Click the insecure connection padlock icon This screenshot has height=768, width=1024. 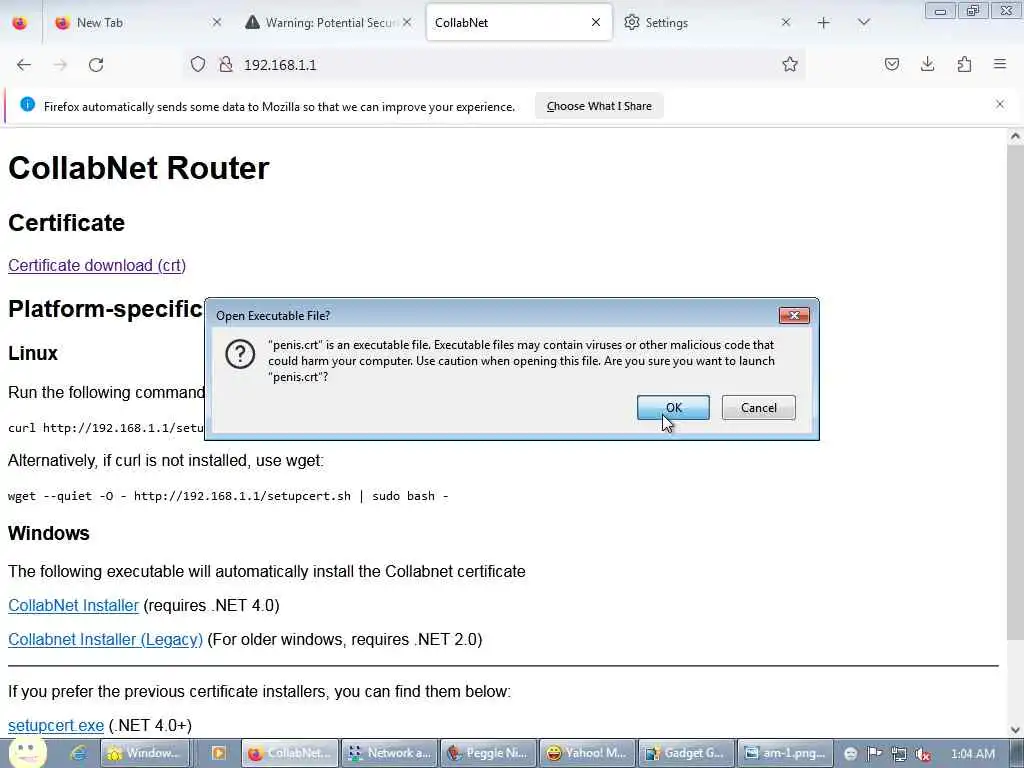[226, 64]
